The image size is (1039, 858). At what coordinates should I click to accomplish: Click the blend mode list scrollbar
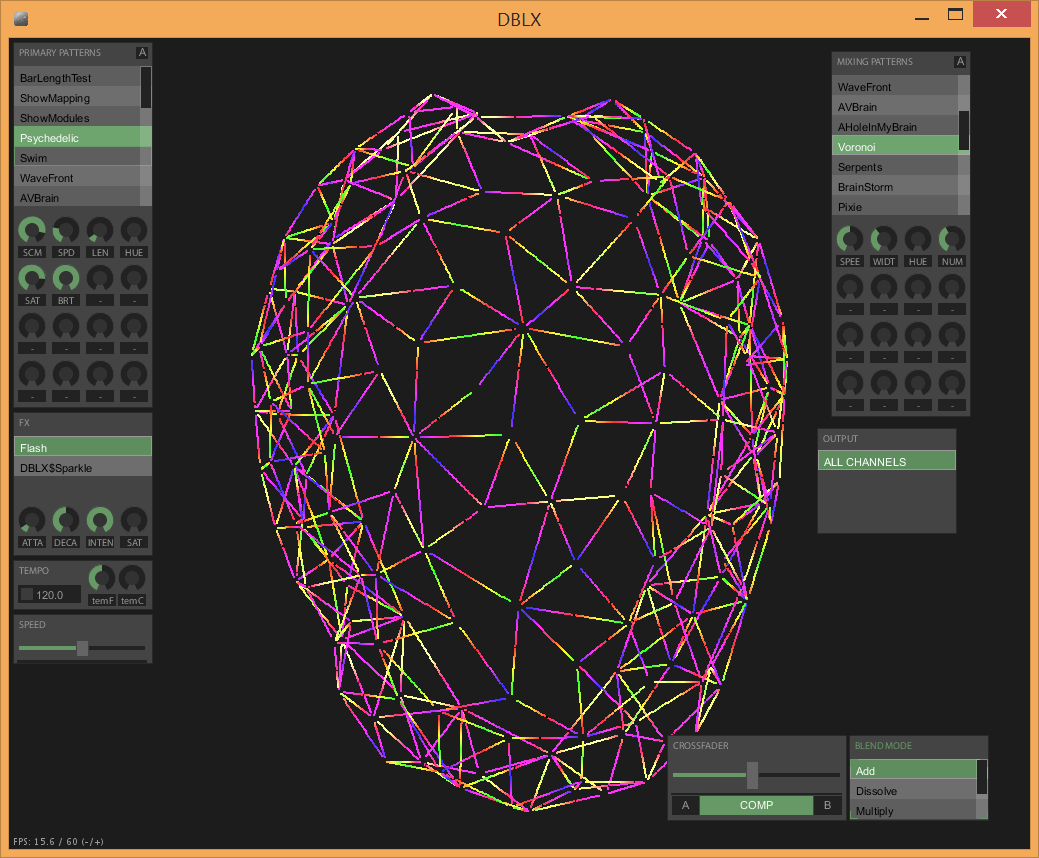982,777
